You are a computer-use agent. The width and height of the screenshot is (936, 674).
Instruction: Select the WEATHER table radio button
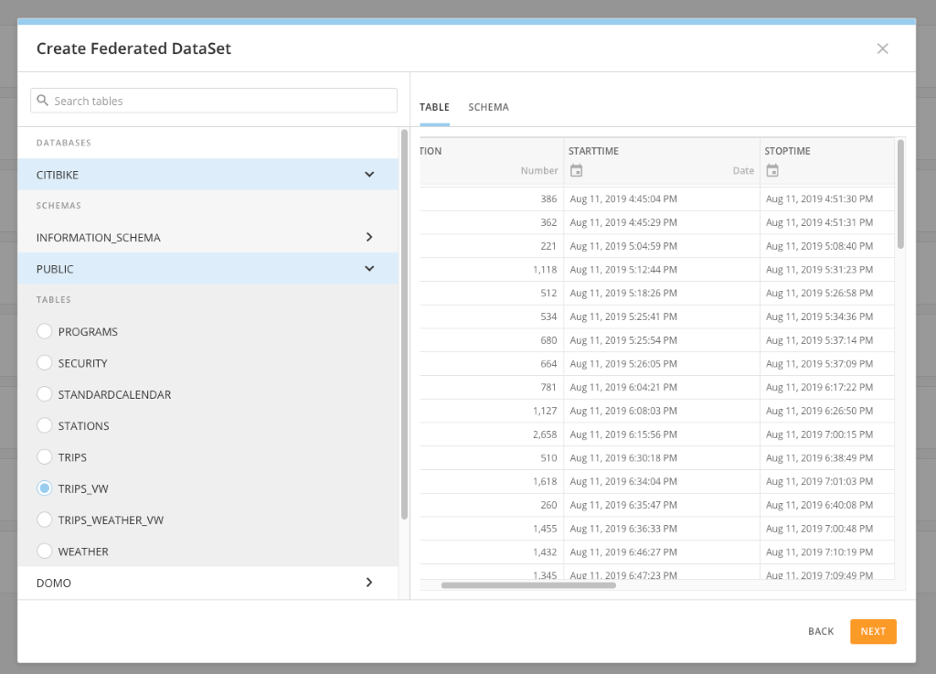coord(45,551)
